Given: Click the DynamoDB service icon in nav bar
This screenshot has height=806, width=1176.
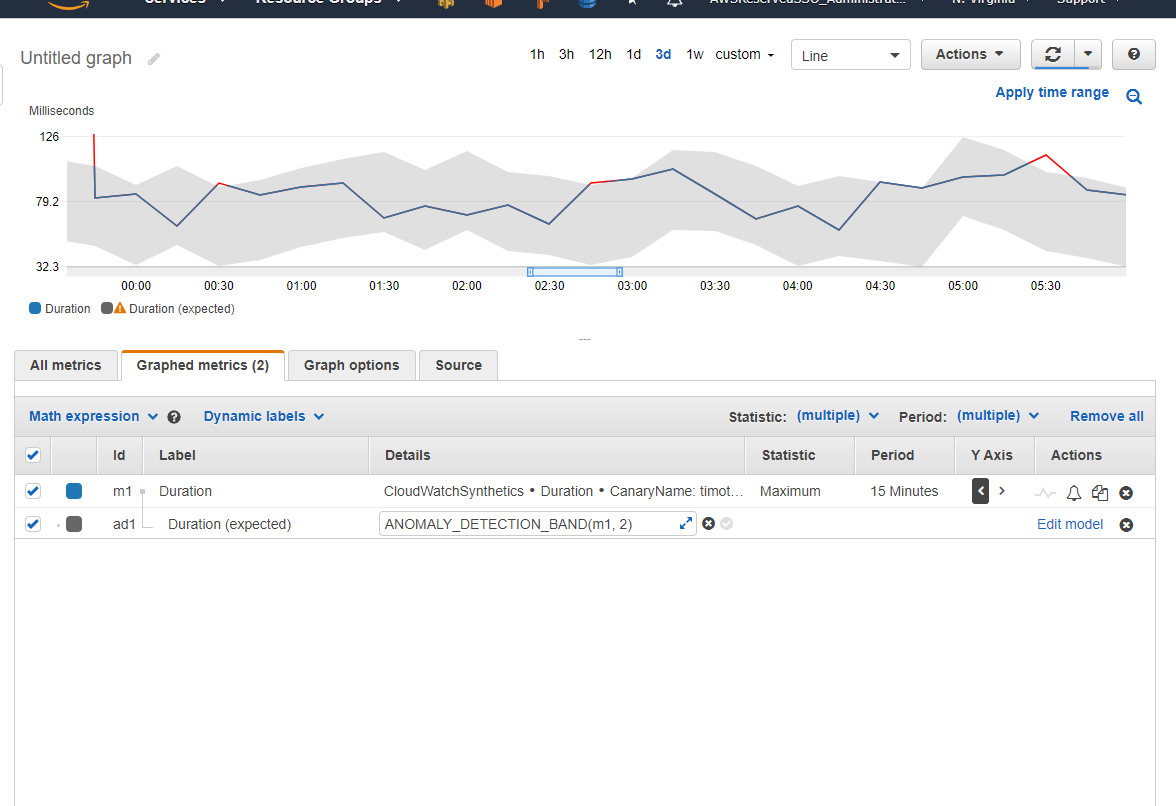Looking at the screenshot, I should (587, 4).
